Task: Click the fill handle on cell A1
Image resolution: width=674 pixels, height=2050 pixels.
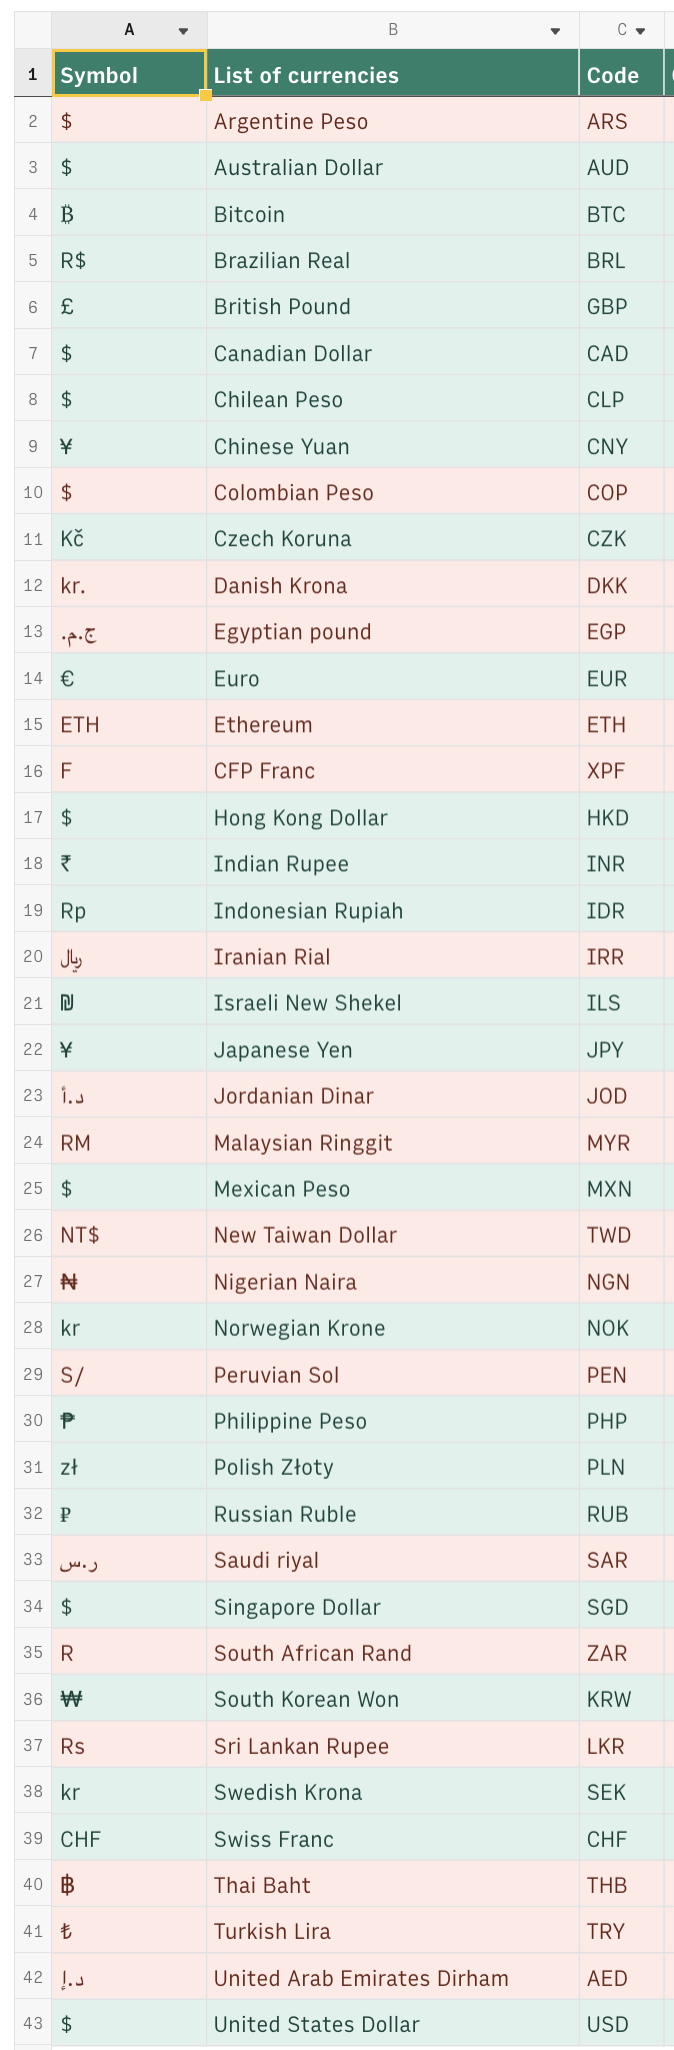Action: [206, 96]
